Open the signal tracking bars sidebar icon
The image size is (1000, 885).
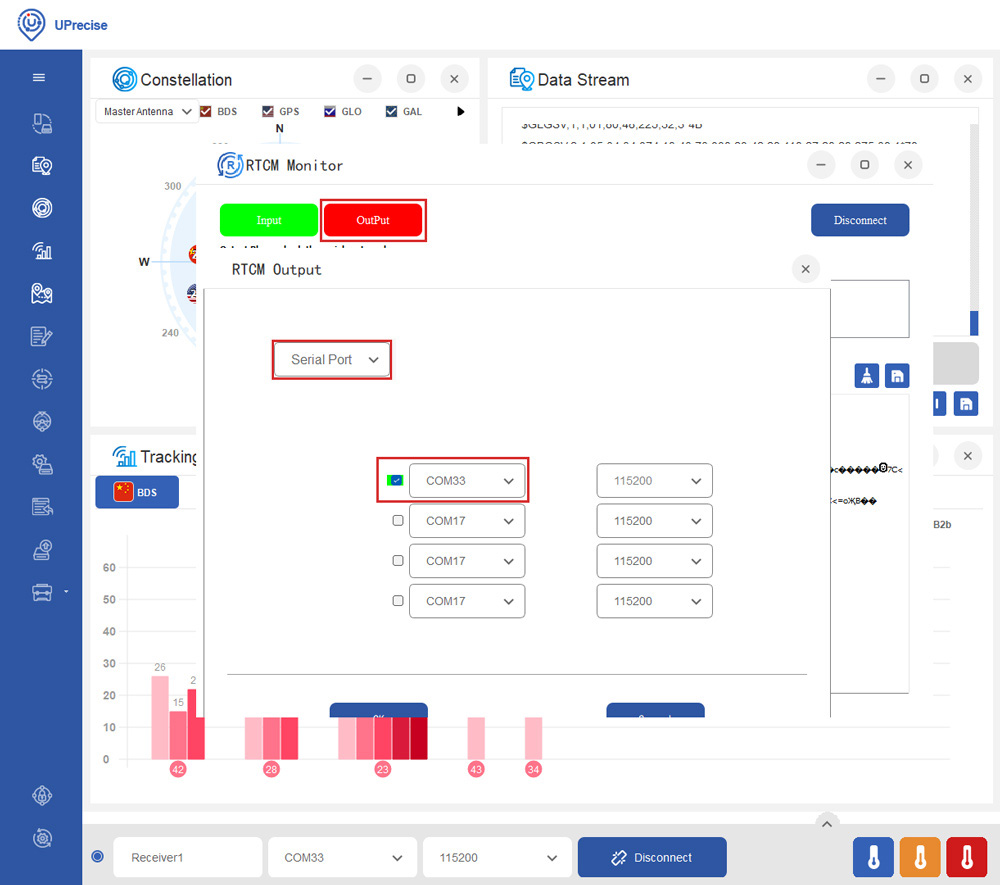[41, 251]
